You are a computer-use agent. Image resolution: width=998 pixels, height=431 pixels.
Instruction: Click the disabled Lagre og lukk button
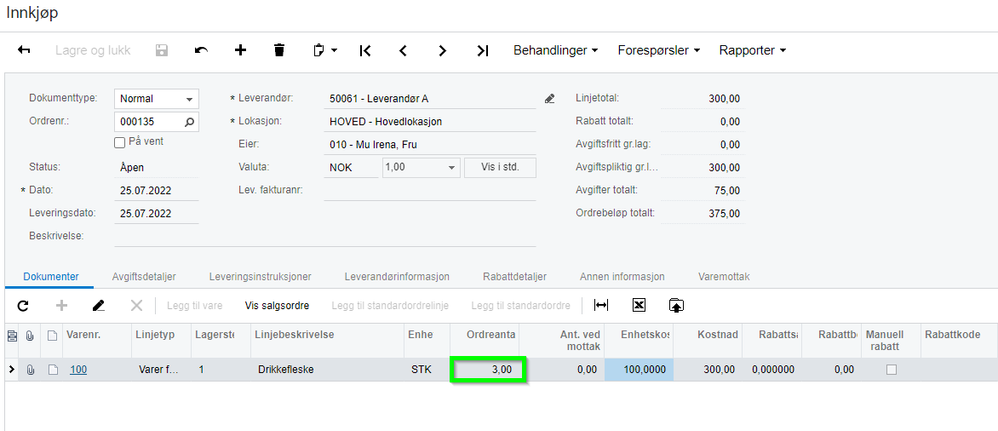click(92, 50)
